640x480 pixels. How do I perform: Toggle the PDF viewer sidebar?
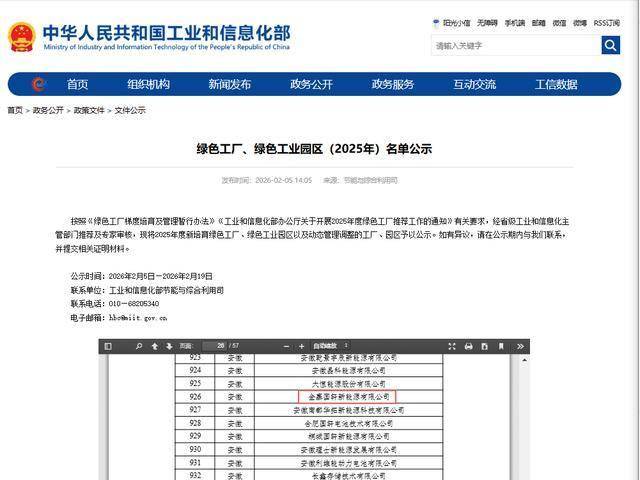coord(106,346)
